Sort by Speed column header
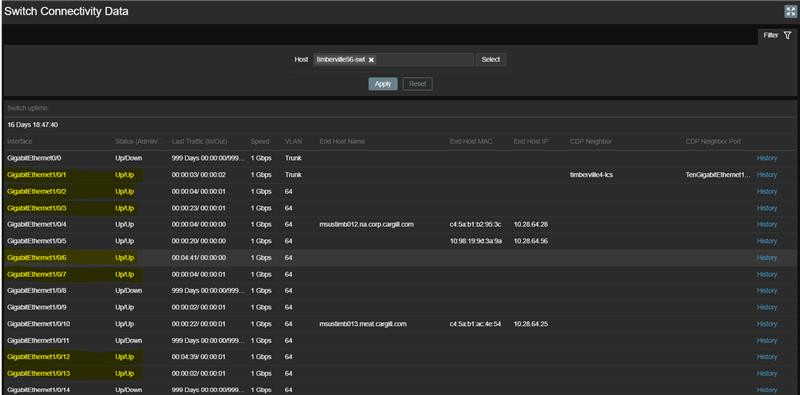 pos(260,141)
